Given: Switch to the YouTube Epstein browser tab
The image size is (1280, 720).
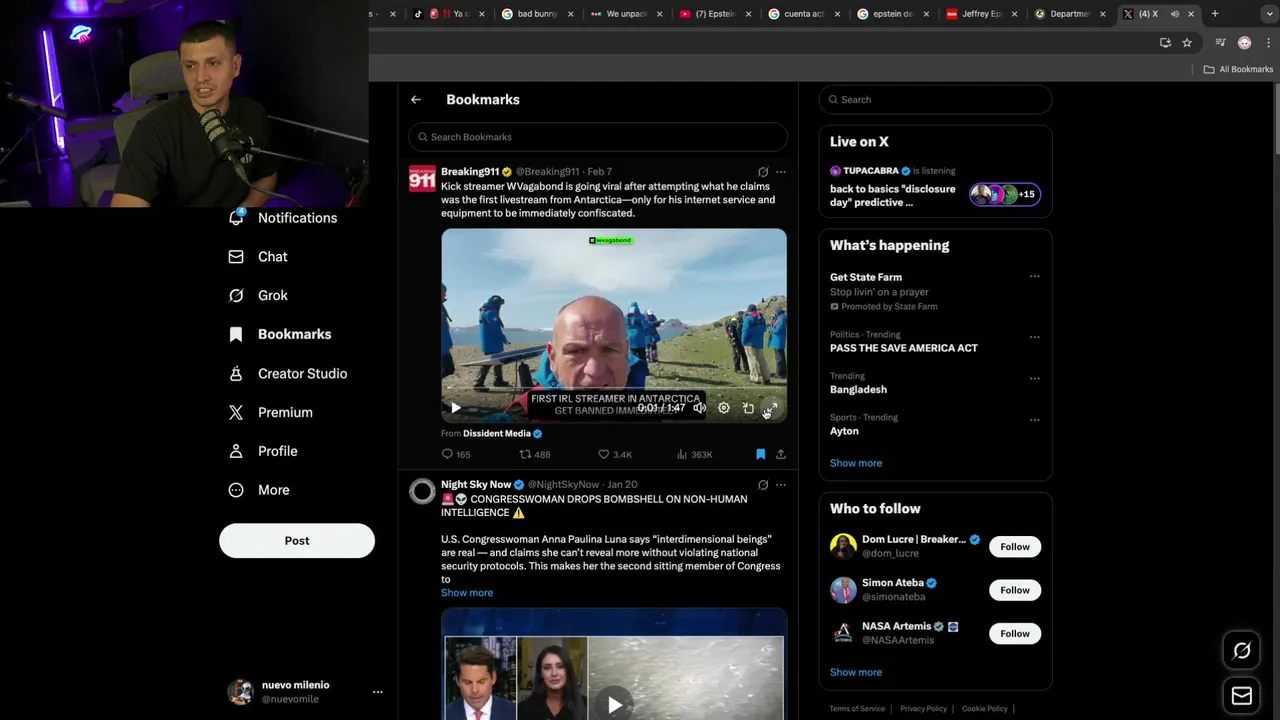Looking at the screenshot, I should (x=715, y=14).
